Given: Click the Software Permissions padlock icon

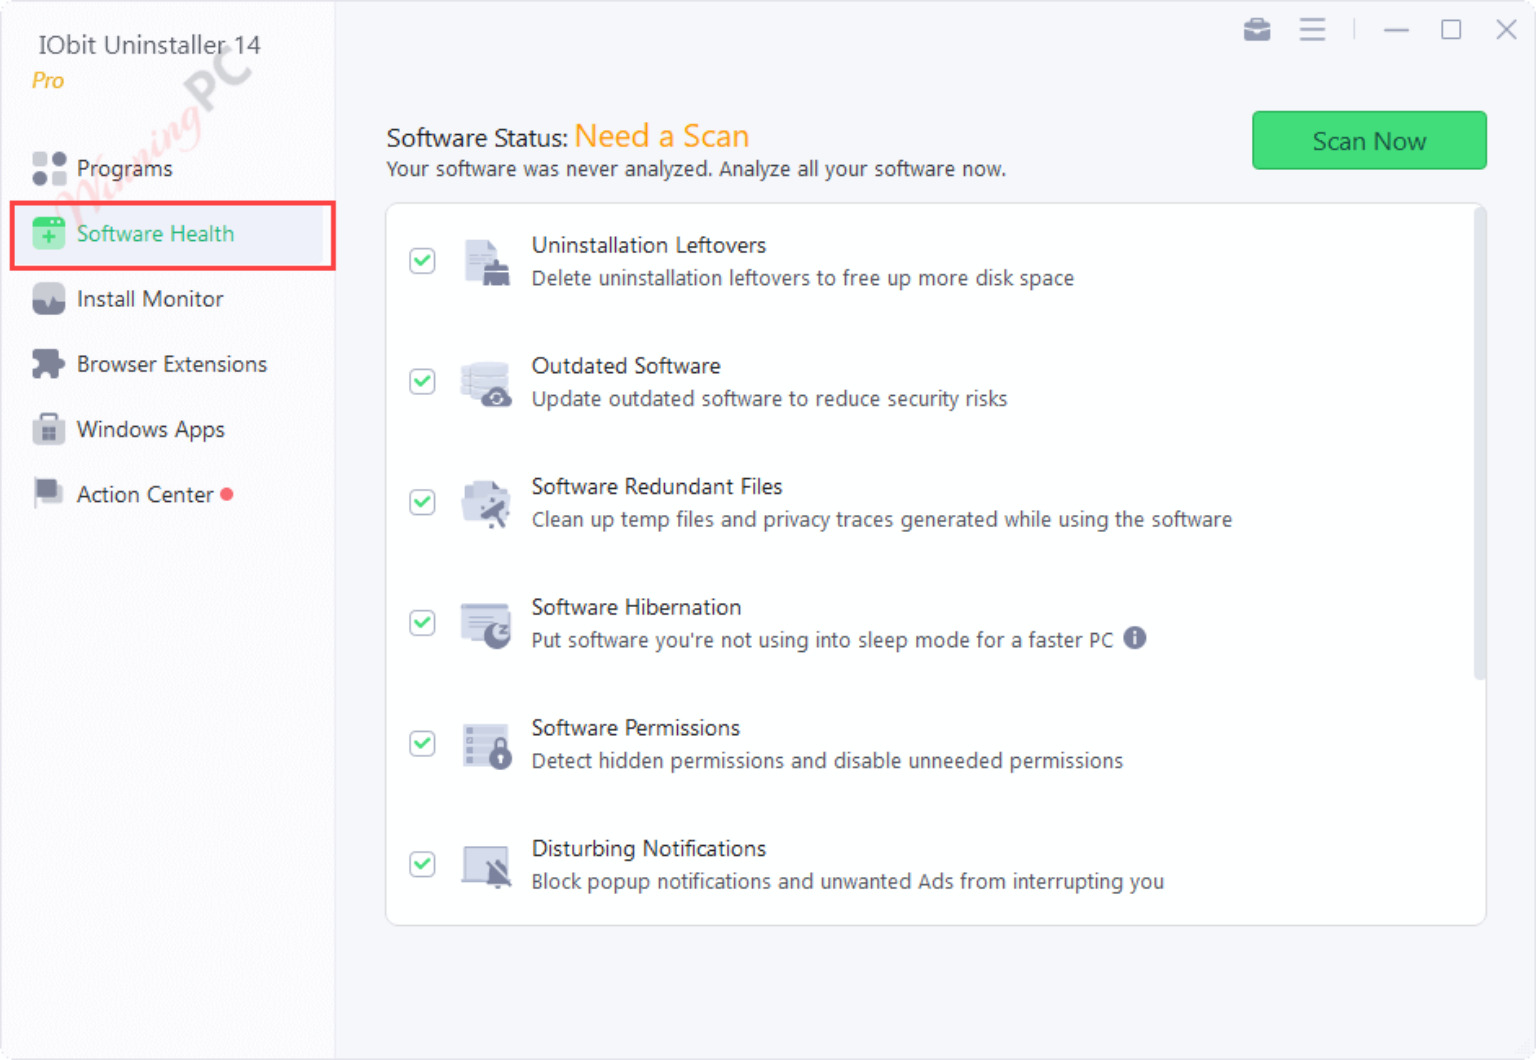Looking at the screenshot, I should 486,744.
